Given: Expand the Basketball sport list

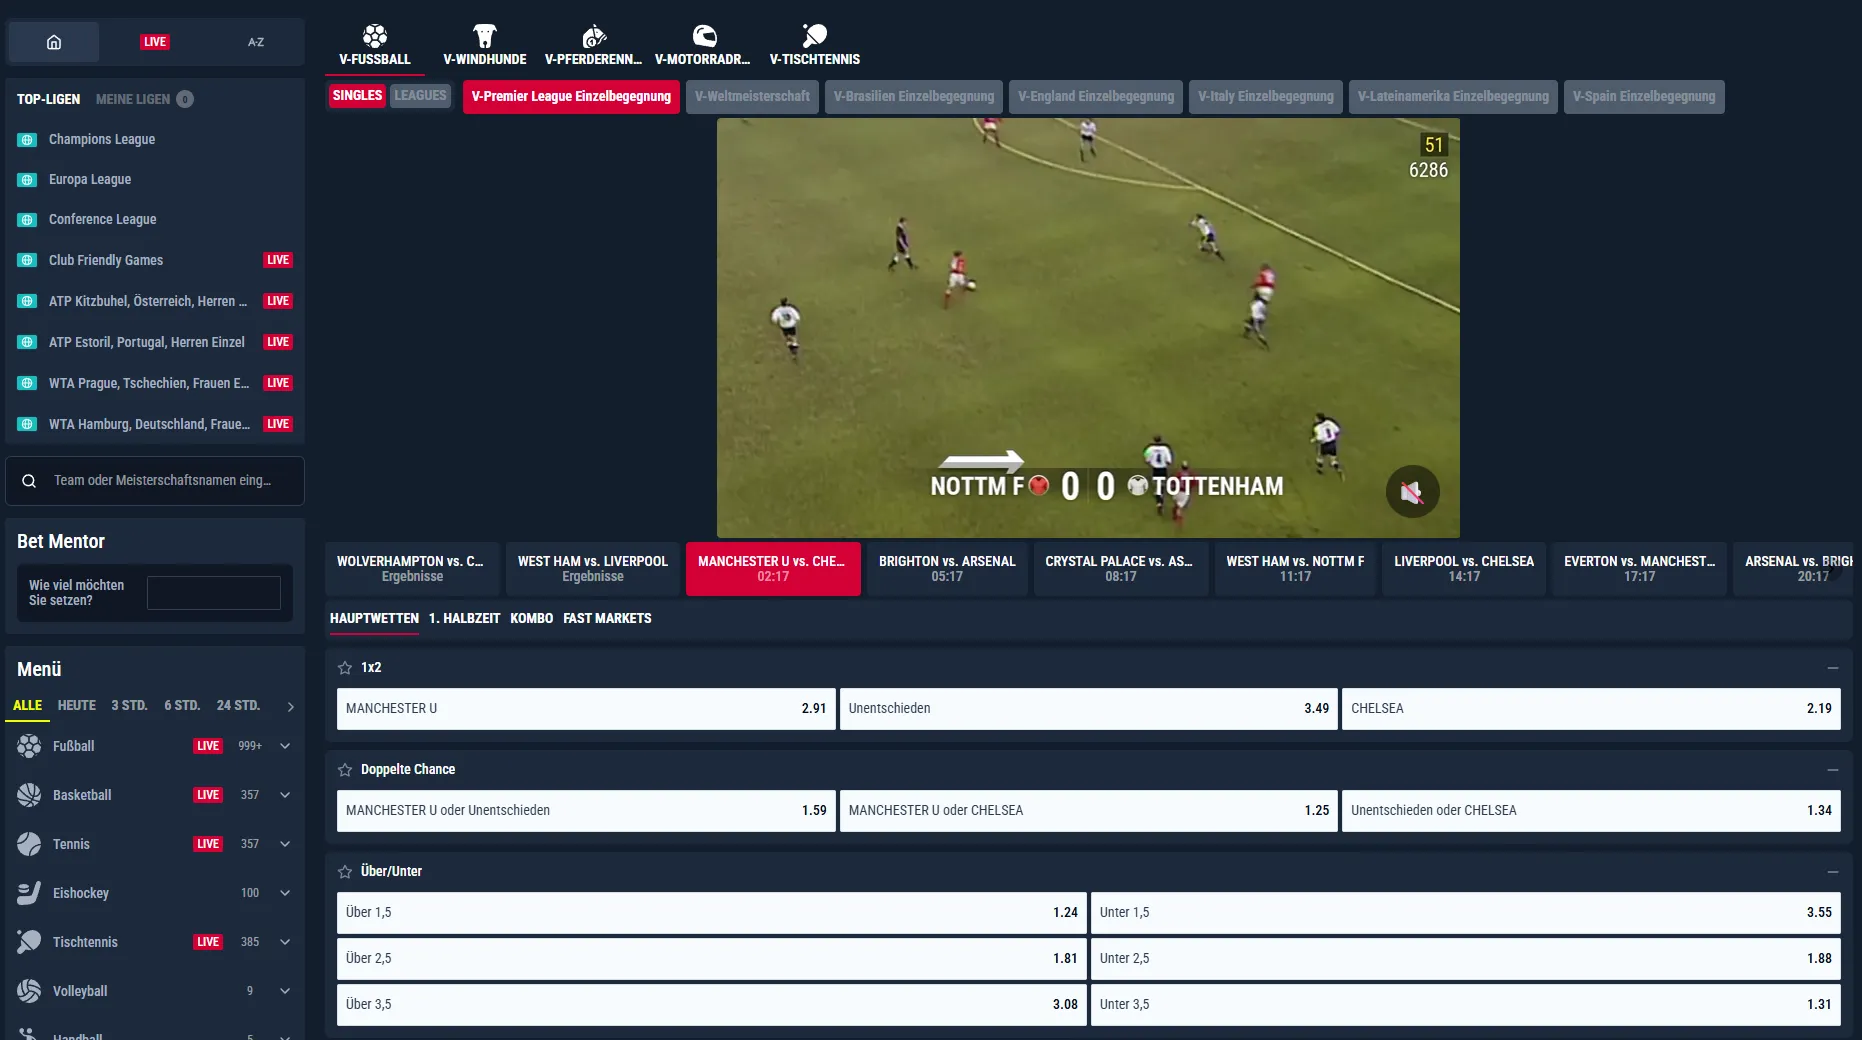Looking at the screenshot, I should (285, 795).
